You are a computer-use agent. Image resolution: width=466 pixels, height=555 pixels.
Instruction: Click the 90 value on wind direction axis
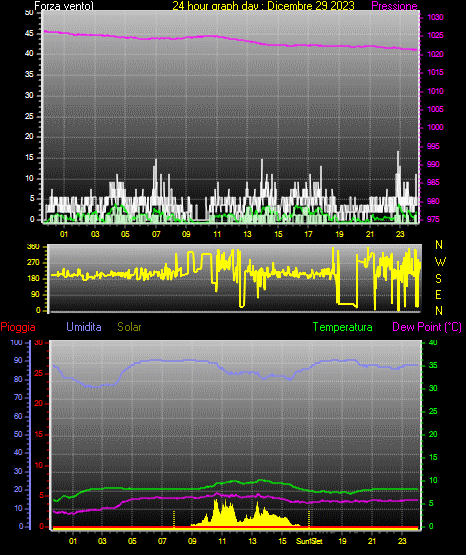coord(35,294)
